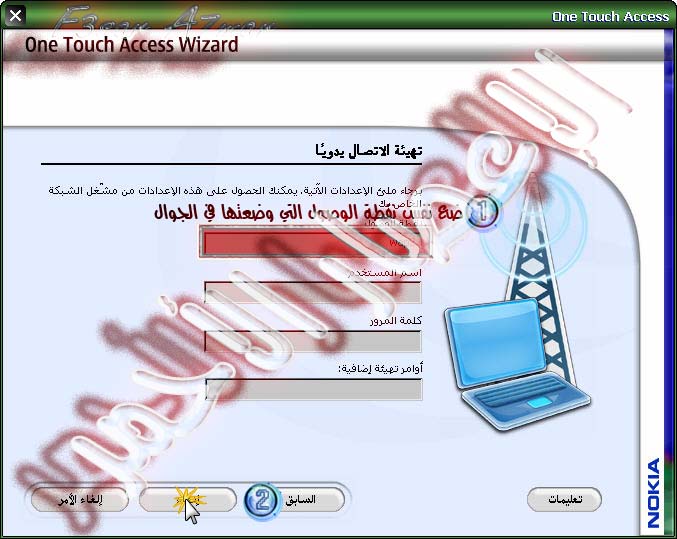Click the One Touch Access Wizard title
Image resolution: width=677 pixels, height=539 pixels.
(132, 45)
